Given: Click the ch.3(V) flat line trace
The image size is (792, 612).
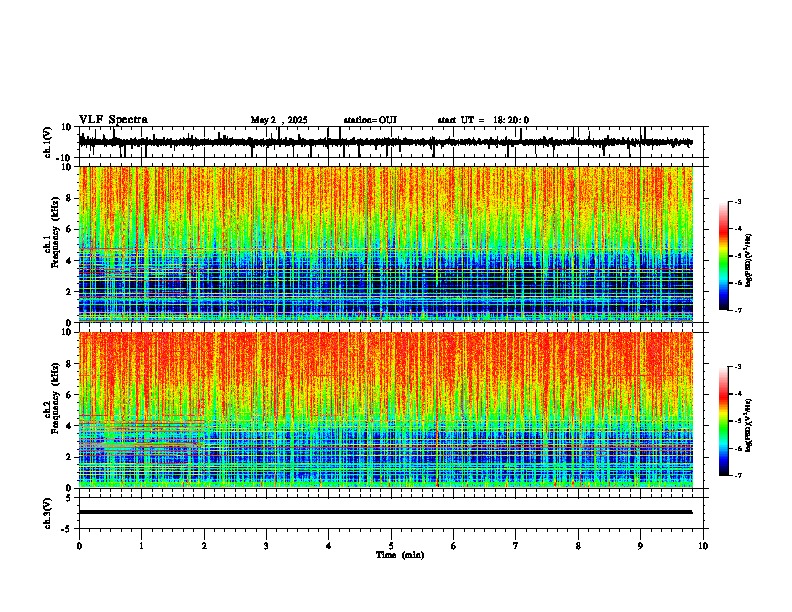Looking at the screenshot, I should click(x=386, y=512).
